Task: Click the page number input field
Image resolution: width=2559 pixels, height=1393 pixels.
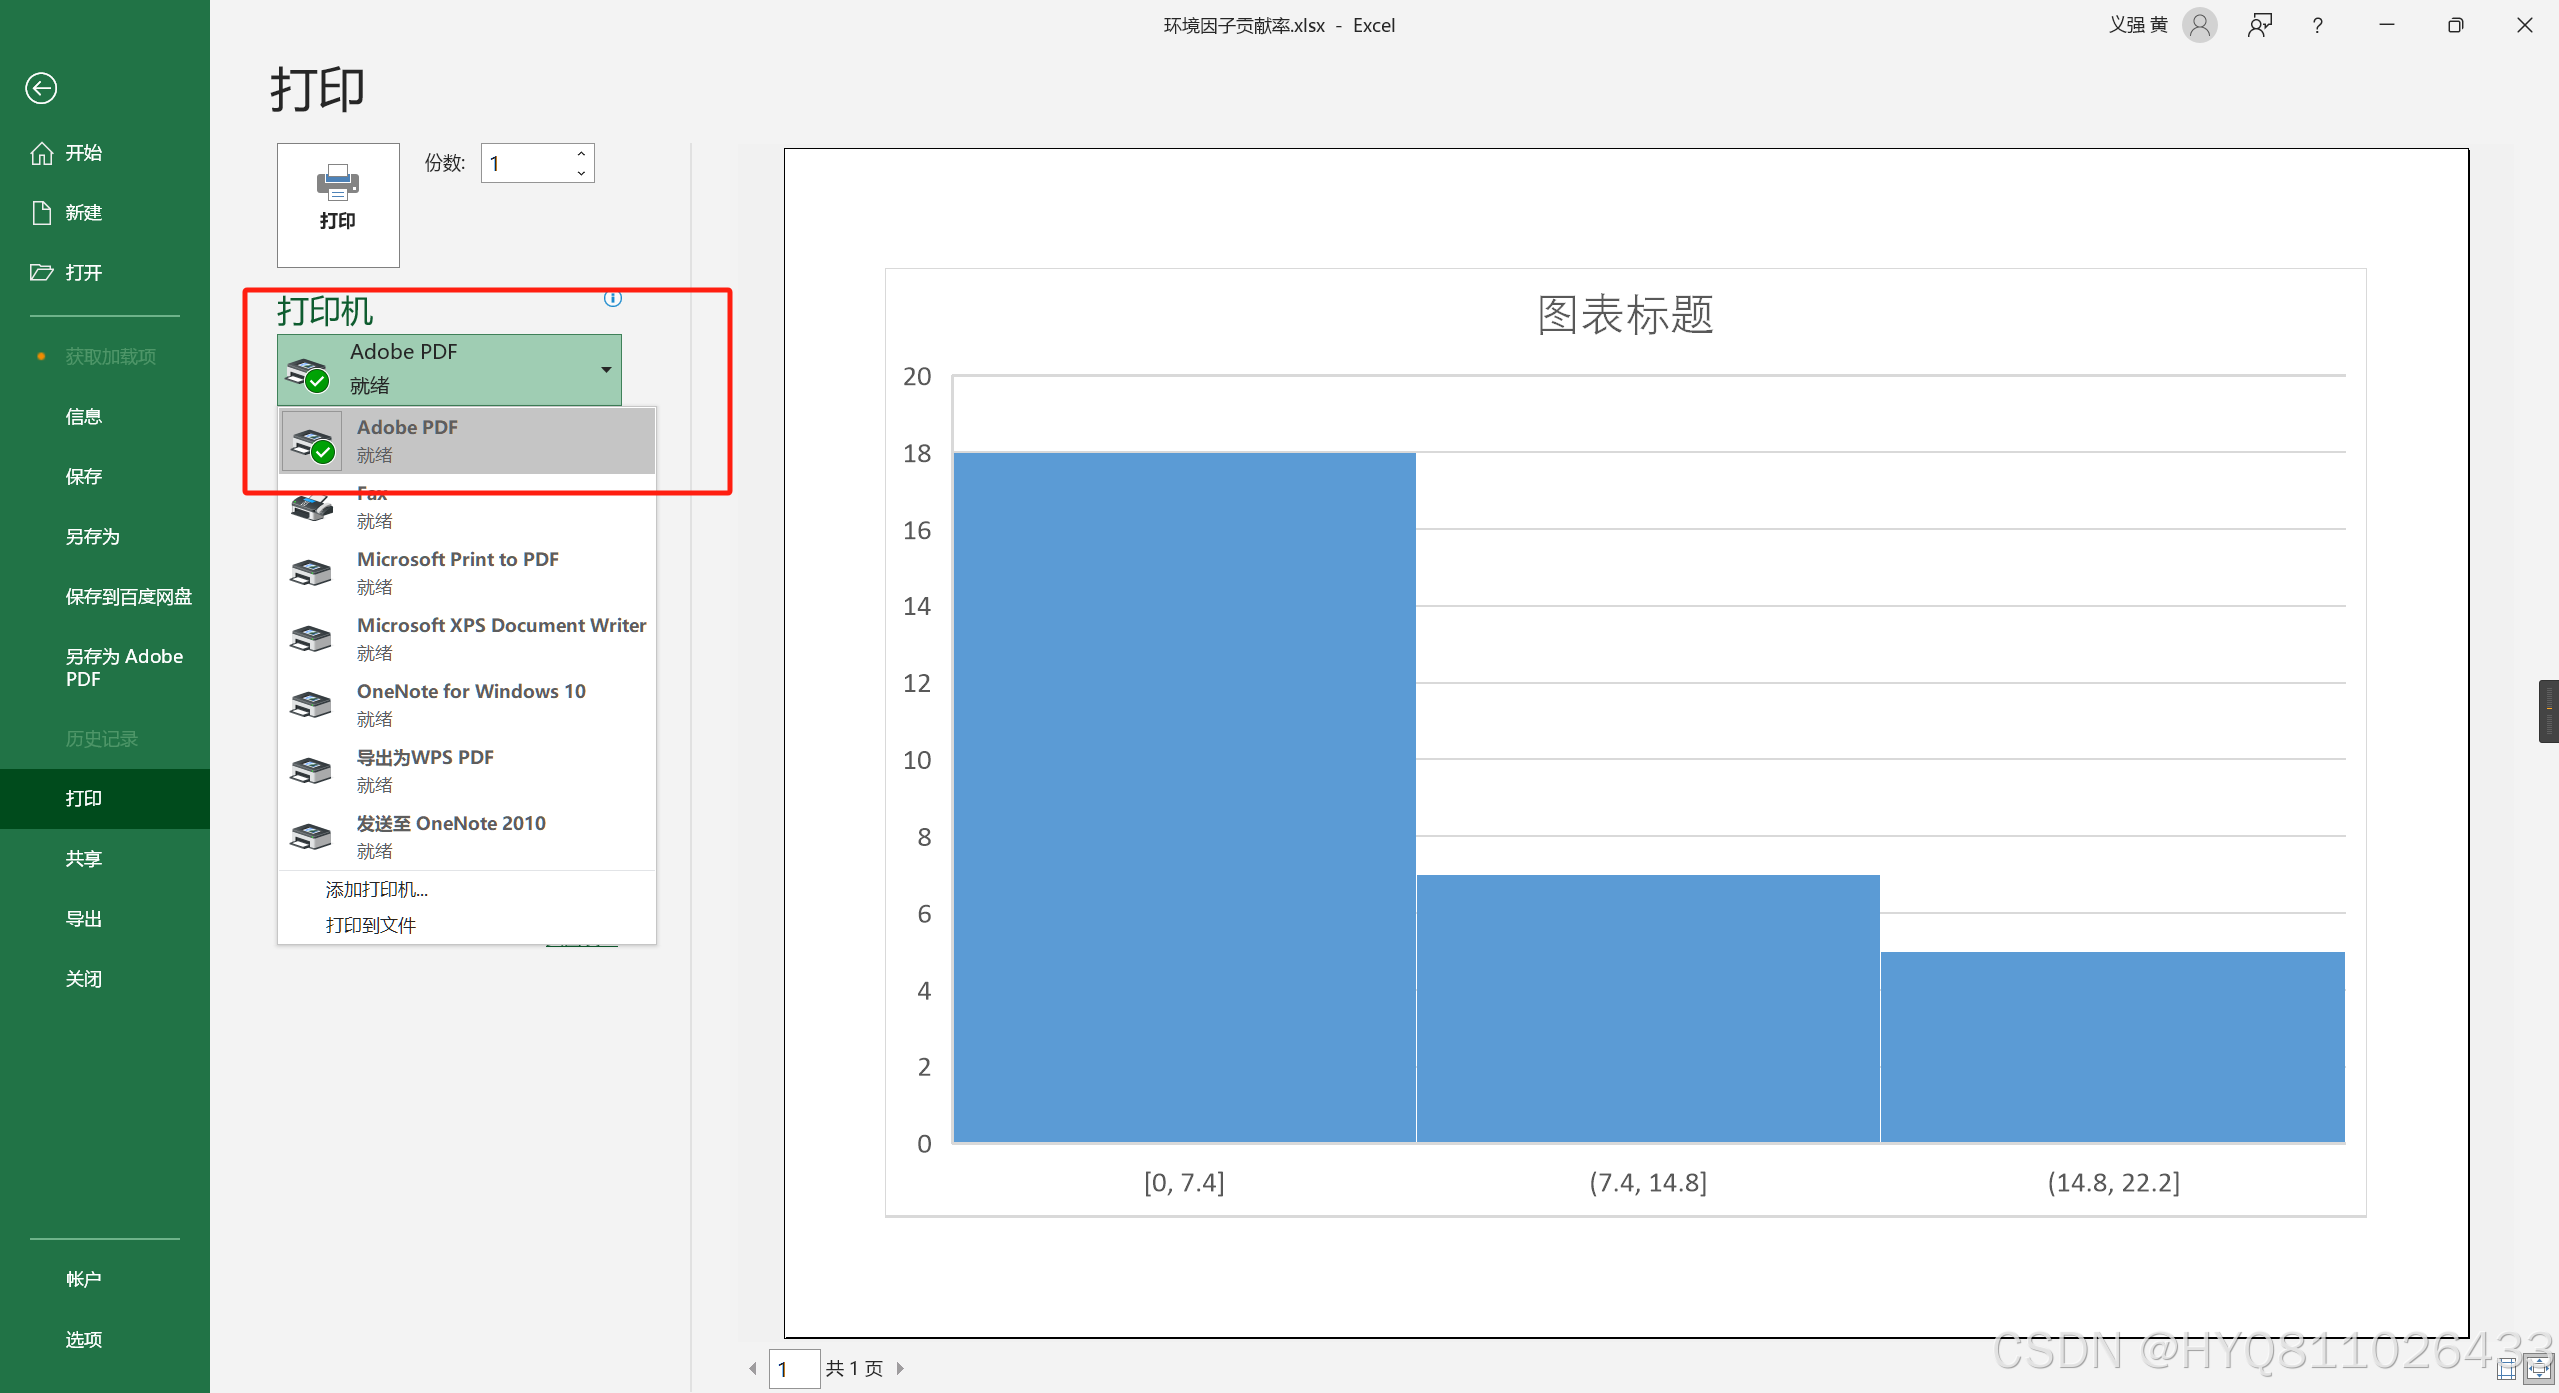Action: click(x=794, y=1369)
